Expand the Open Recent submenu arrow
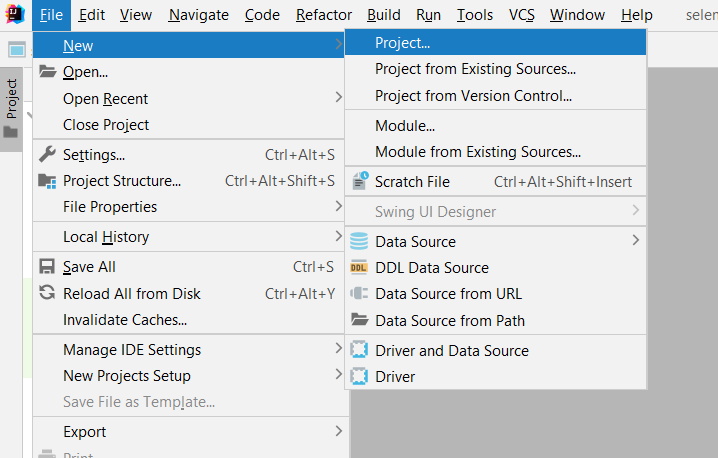 339,98
